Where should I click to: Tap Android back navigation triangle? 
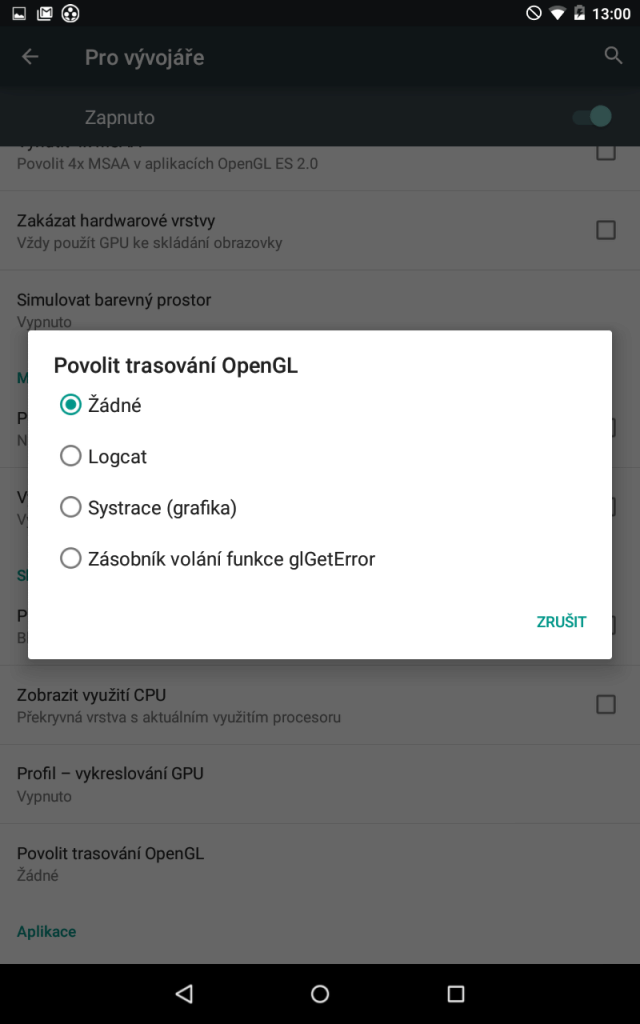(184, 993)
